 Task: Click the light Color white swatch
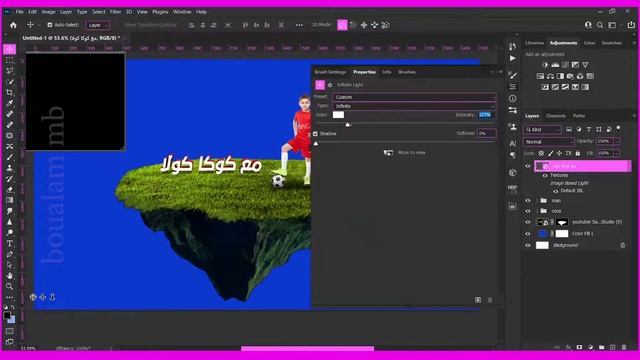338,115
